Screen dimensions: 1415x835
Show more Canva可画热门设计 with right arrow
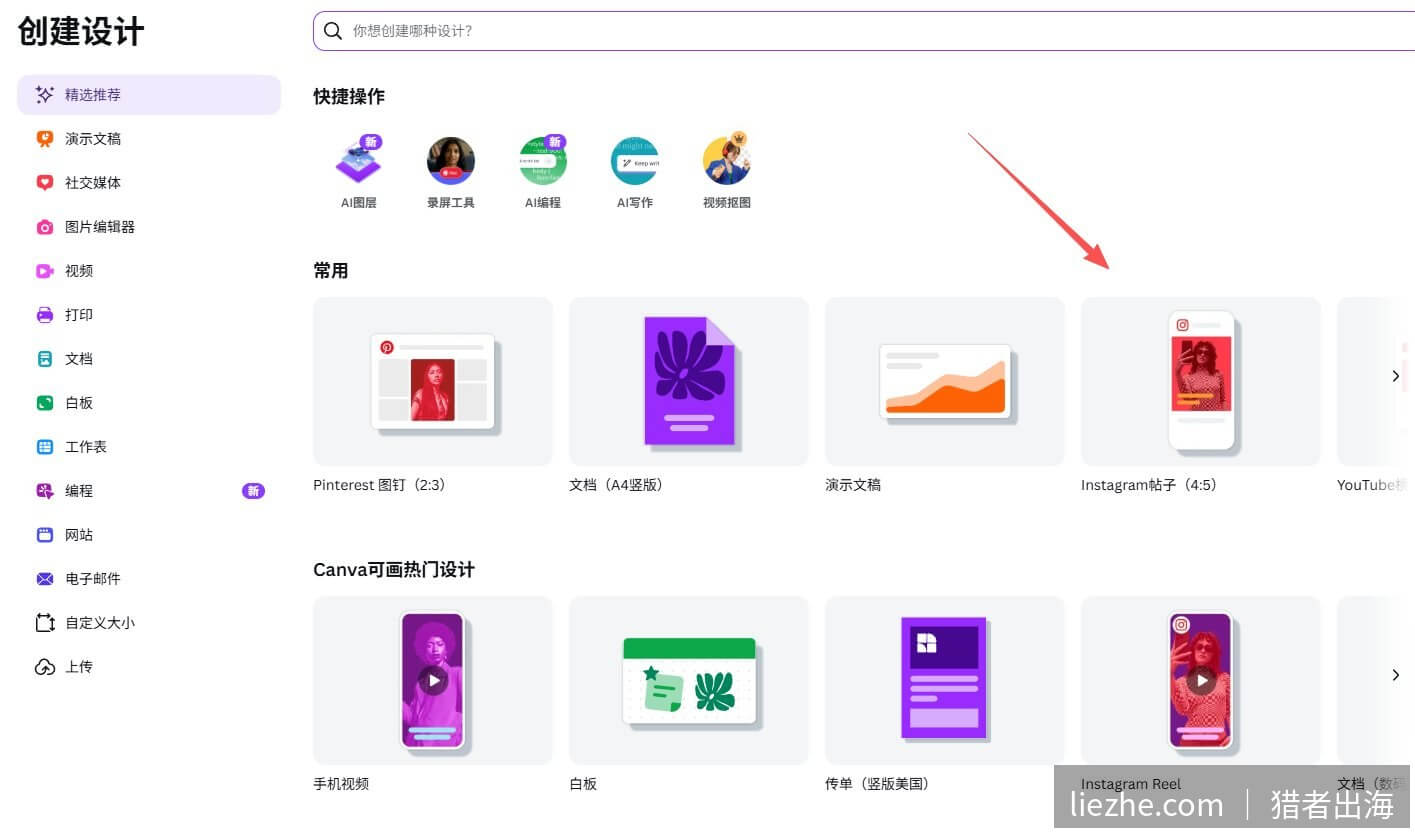pyautogui.click(x=1395, y=675)
